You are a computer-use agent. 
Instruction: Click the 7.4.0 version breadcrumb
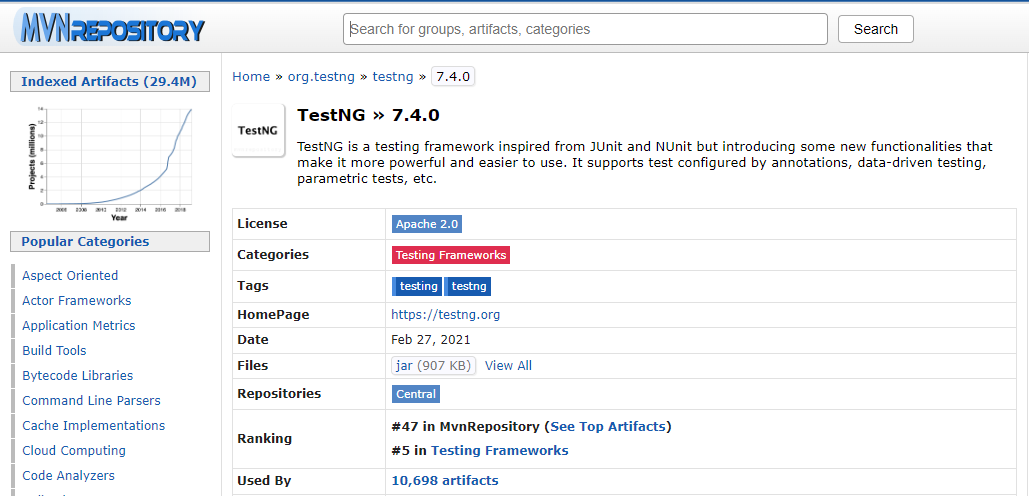click(453, 77)
